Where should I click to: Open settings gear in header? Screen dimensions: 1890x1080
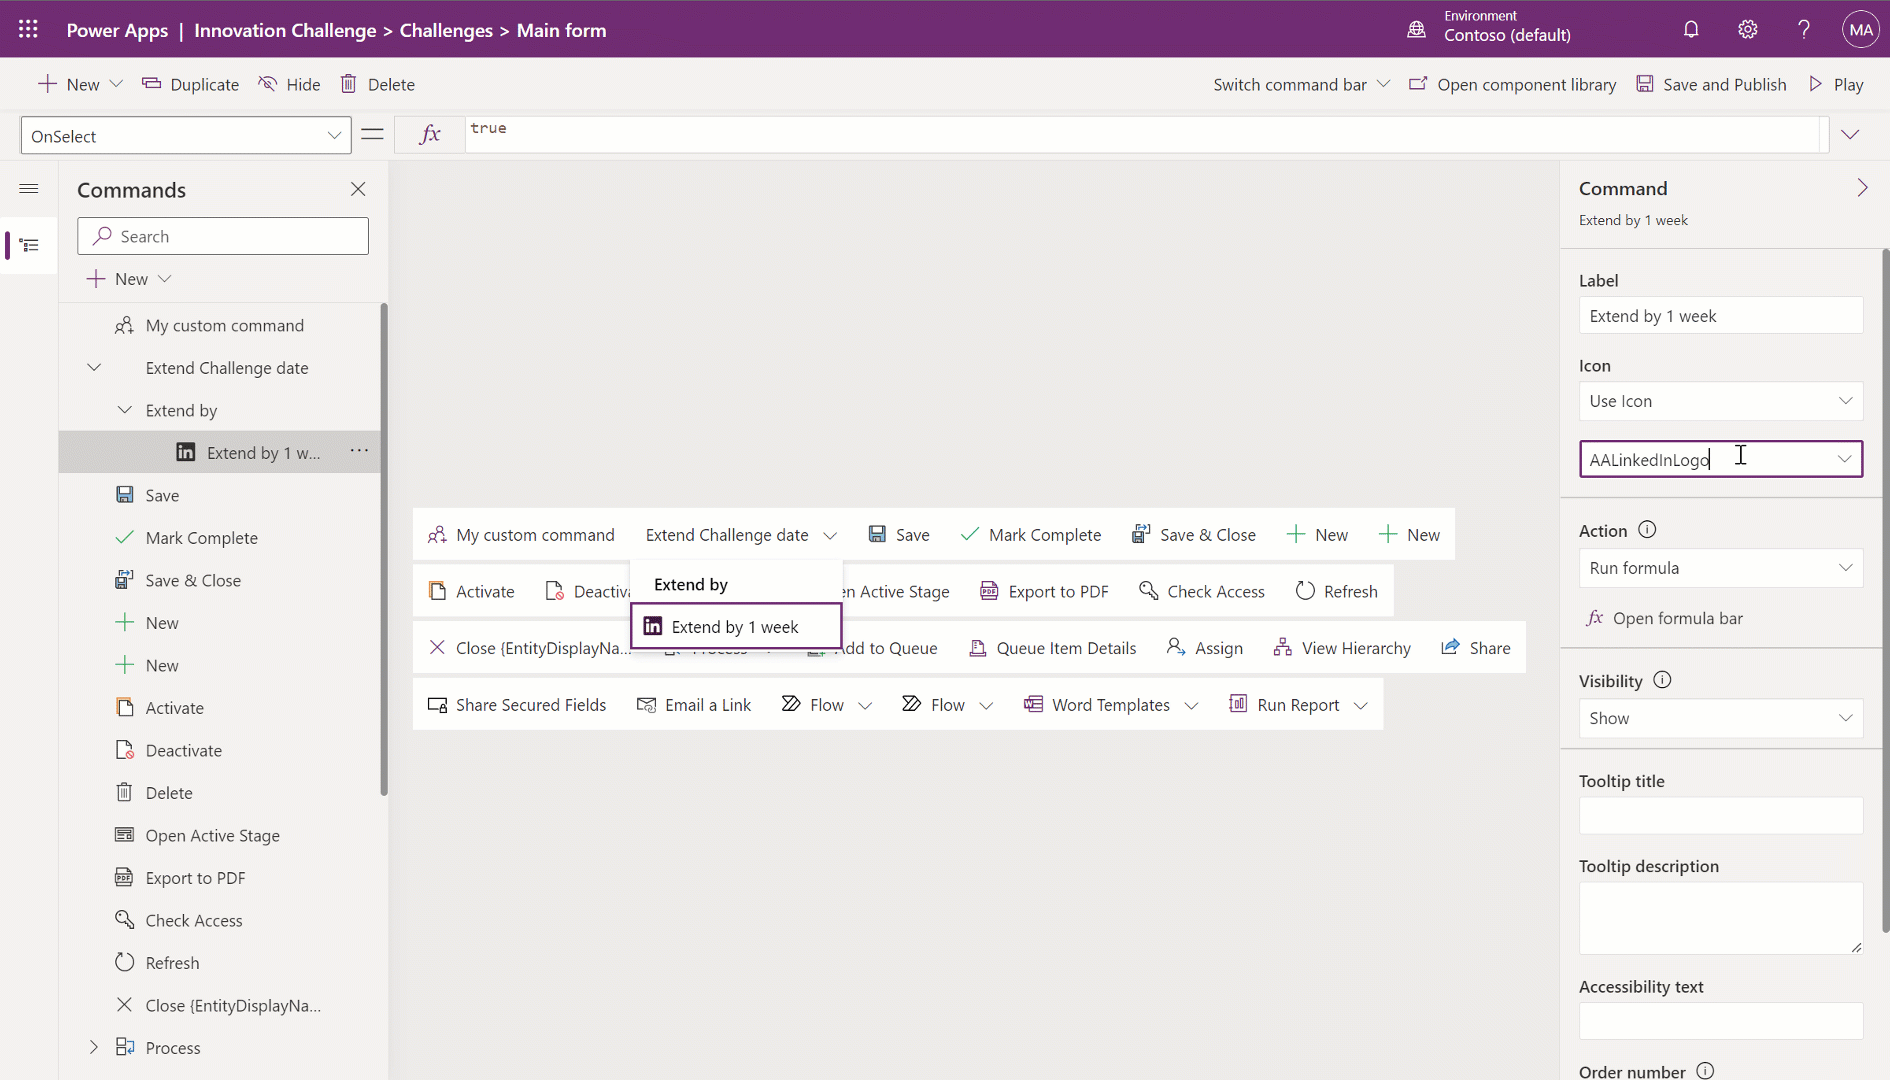click(1747, 30)
